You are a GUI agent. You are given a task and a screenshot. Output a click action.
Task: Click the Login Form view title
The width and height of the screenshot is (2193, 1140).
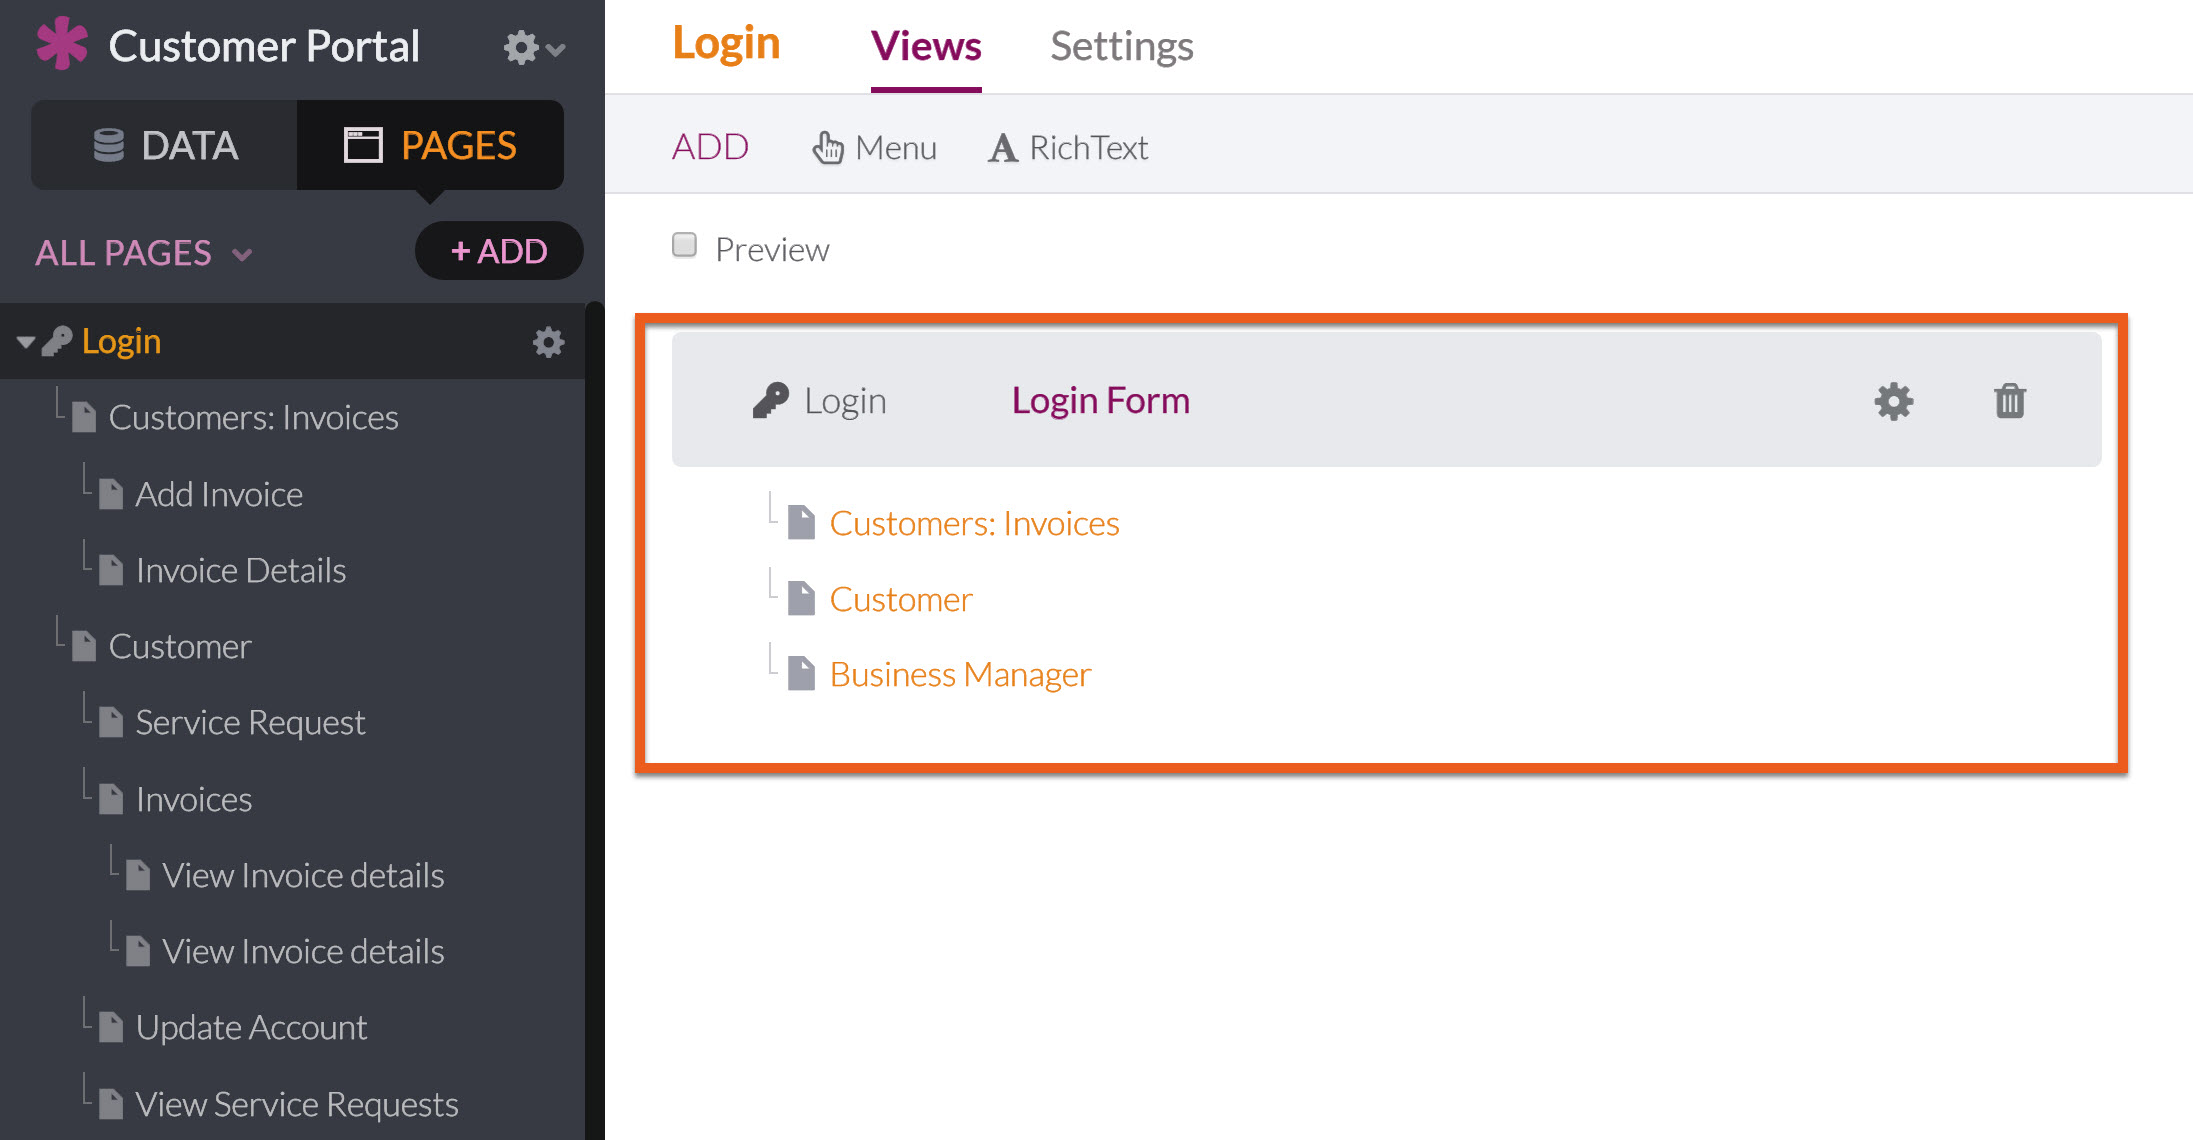pos(1101,400)
